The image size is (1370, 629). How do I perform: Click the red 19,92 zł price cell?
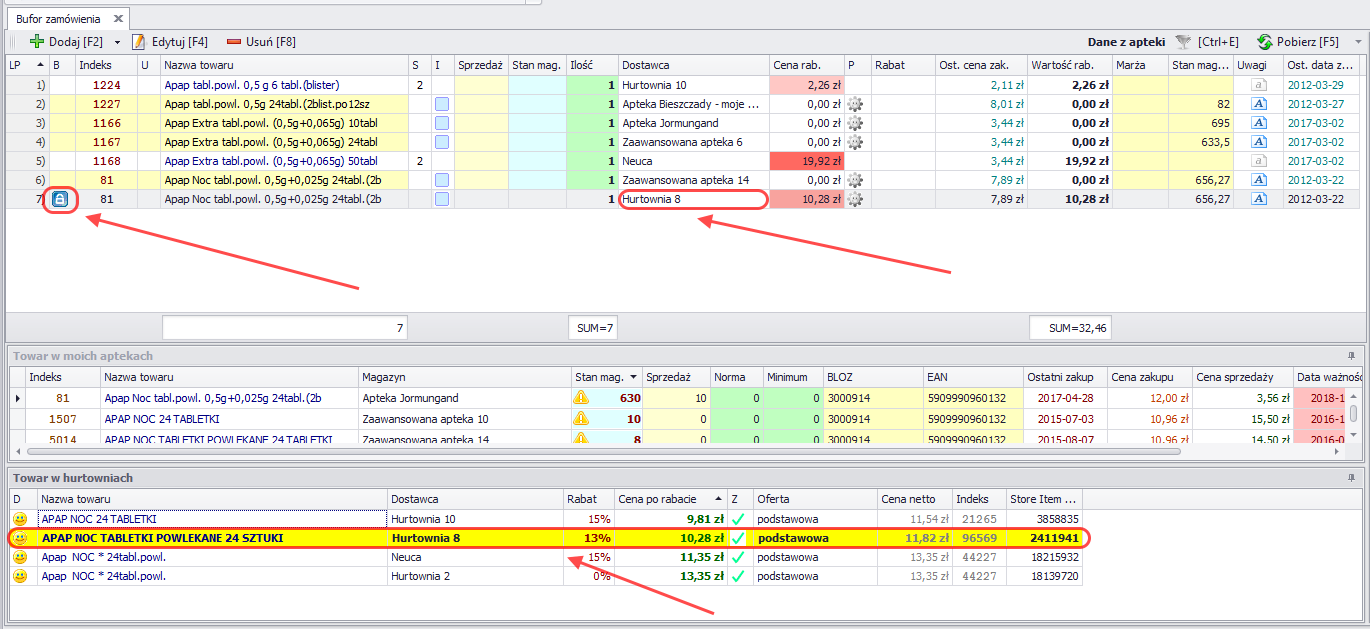806,161
